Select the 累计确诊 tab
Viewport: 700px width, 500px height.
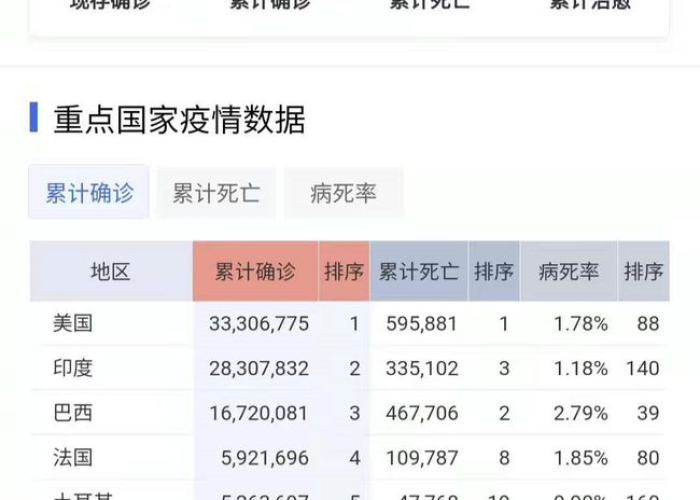point(89,192)
